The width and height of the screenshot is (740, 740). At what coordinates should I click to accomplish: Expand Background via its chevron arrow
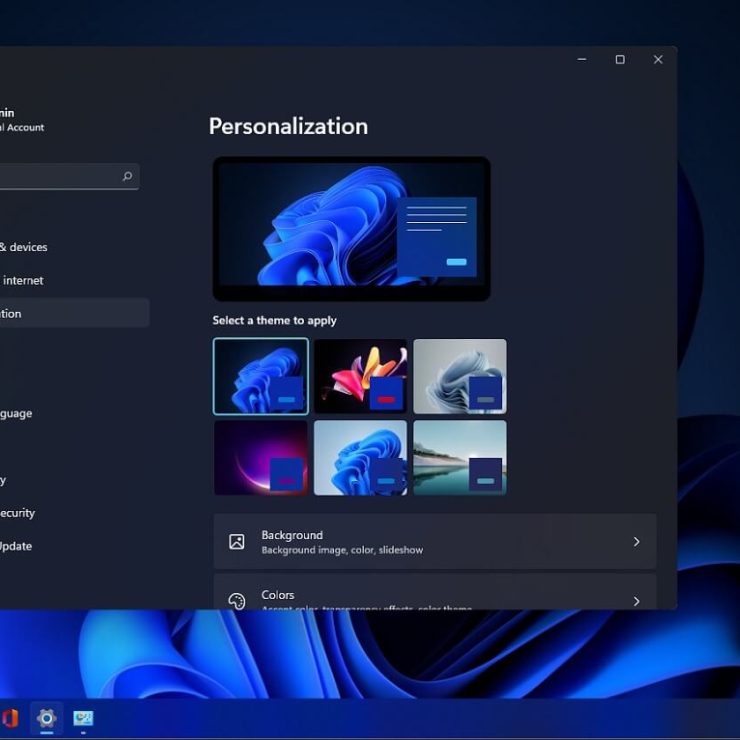pyautogui.click(x=636, y=541)
